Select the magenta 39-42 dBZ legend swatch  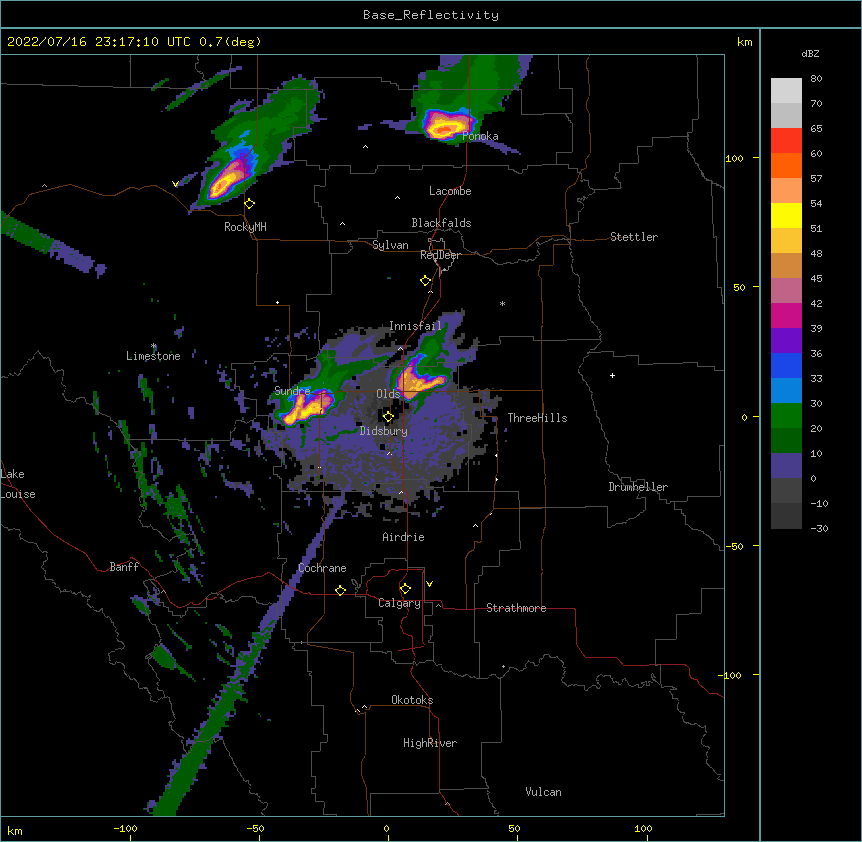click(x=786, y=315)
